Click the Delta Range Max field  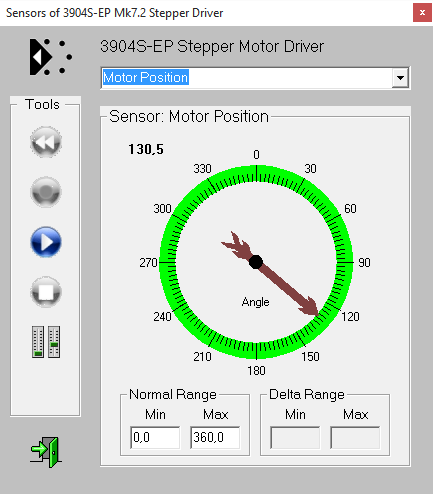pos(355,437)
